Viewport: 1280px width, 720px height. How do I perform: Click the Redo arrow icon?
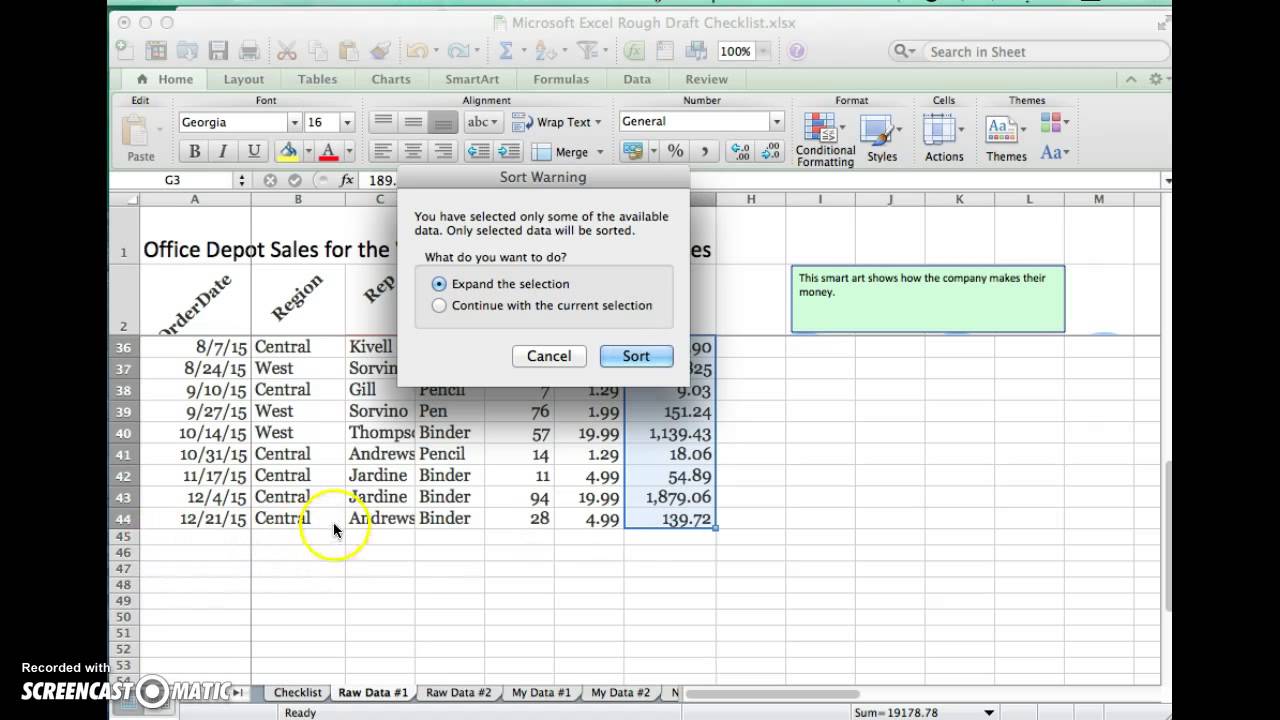pyautogui.click(x=457, y=50)
